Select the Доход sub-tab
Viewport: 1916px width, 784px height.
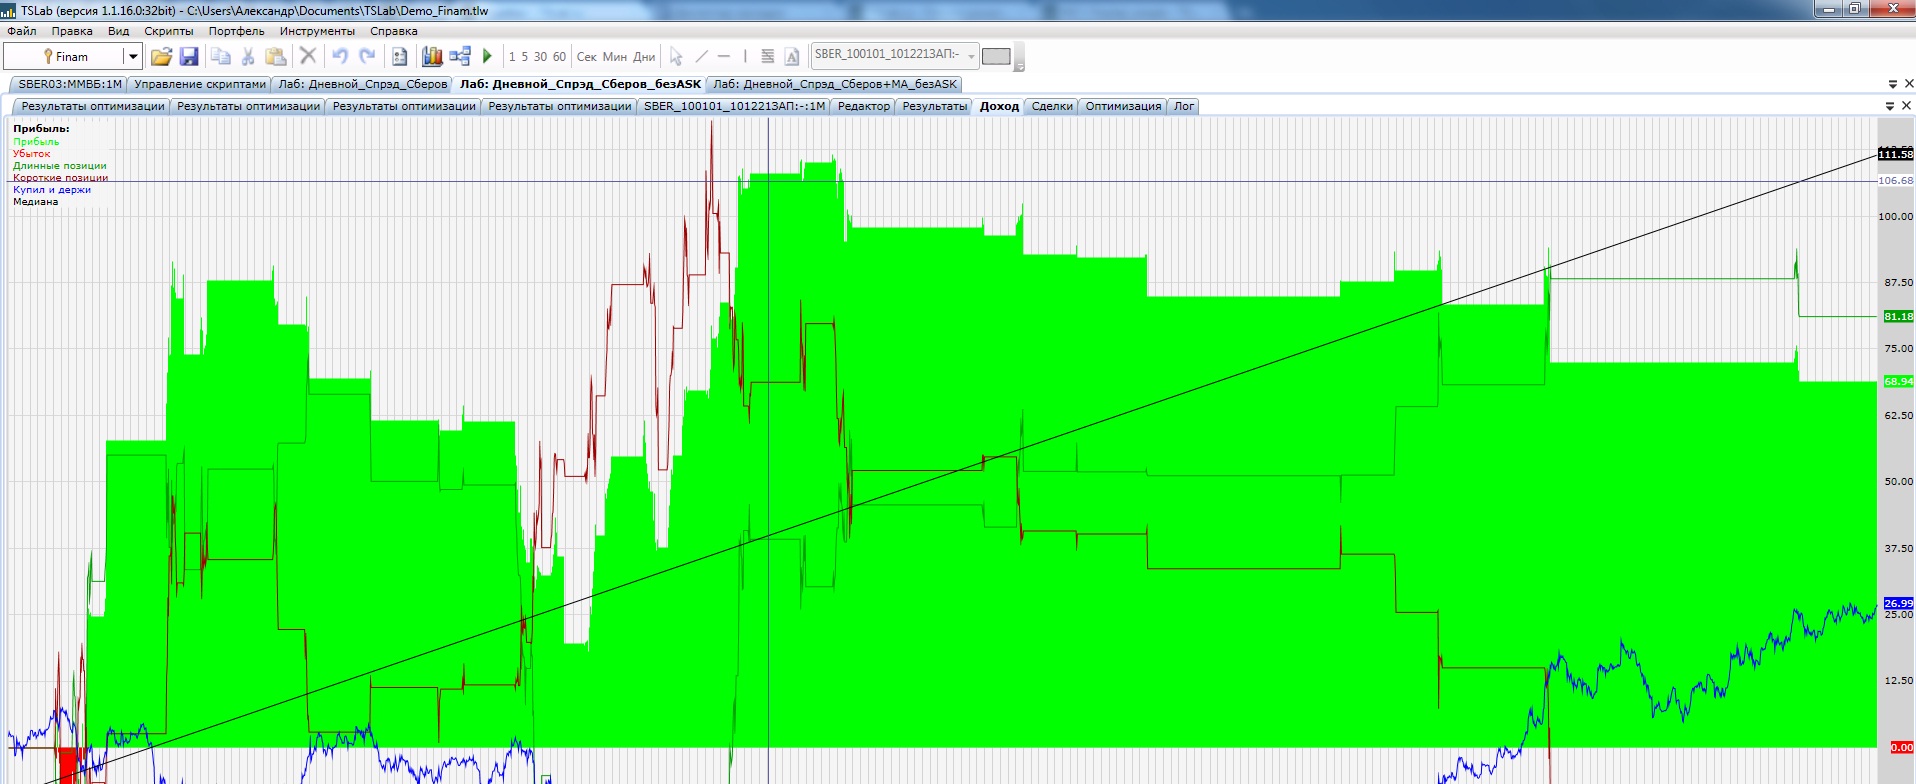pyautogui.click(x=999, y=106)
